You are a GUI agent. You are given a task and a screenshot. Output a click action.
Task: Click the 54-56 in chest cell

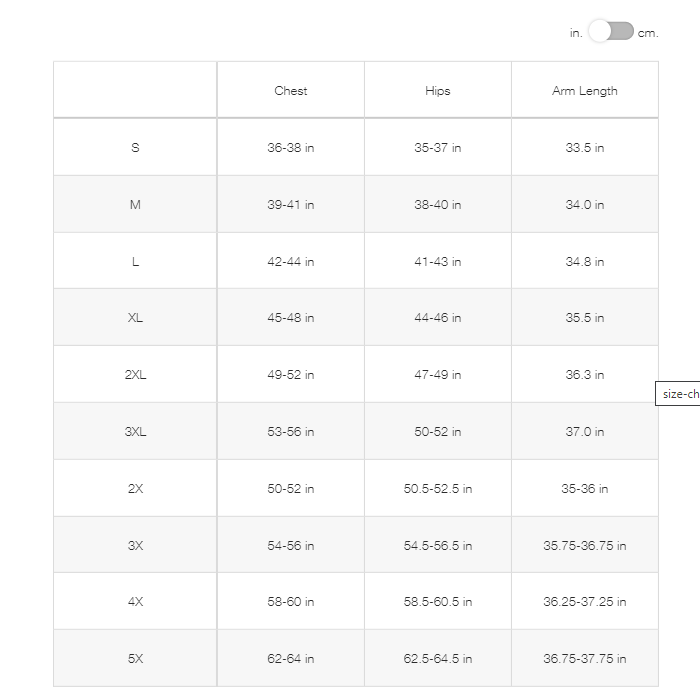[x=291, y=546]
